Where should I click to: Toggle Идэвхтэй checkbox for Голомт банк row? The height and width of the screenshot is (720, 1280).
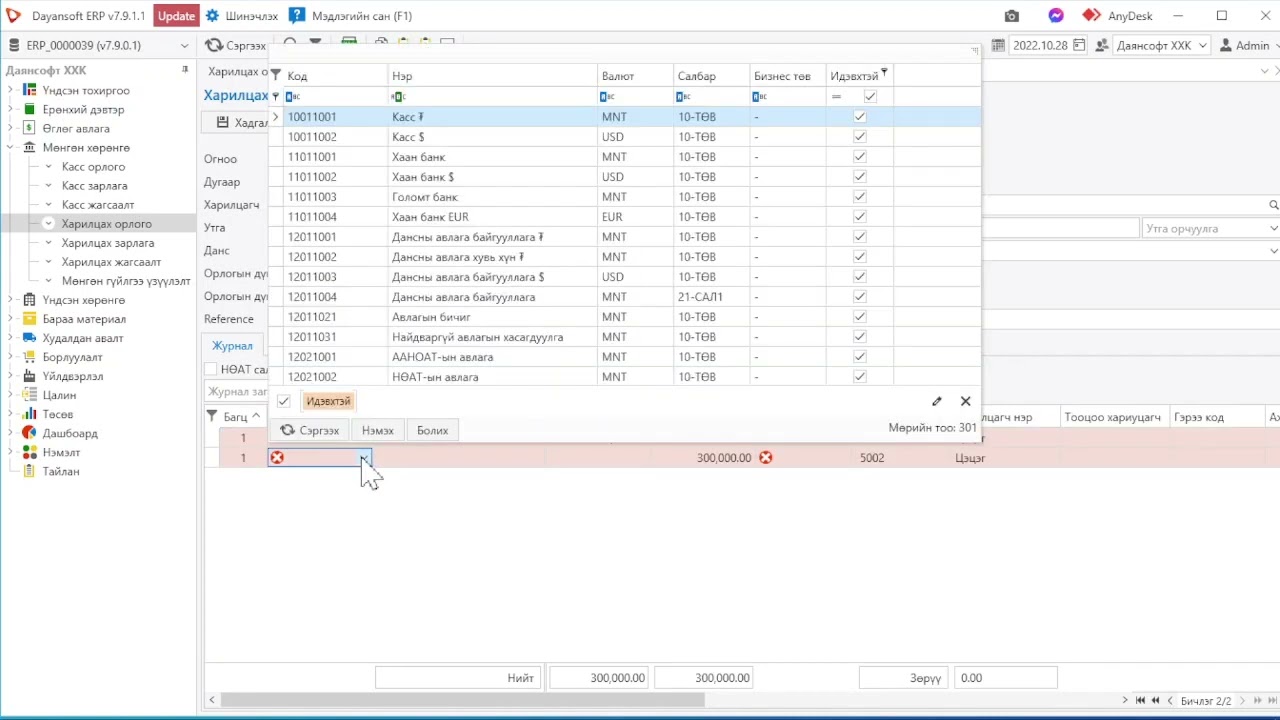859,197
